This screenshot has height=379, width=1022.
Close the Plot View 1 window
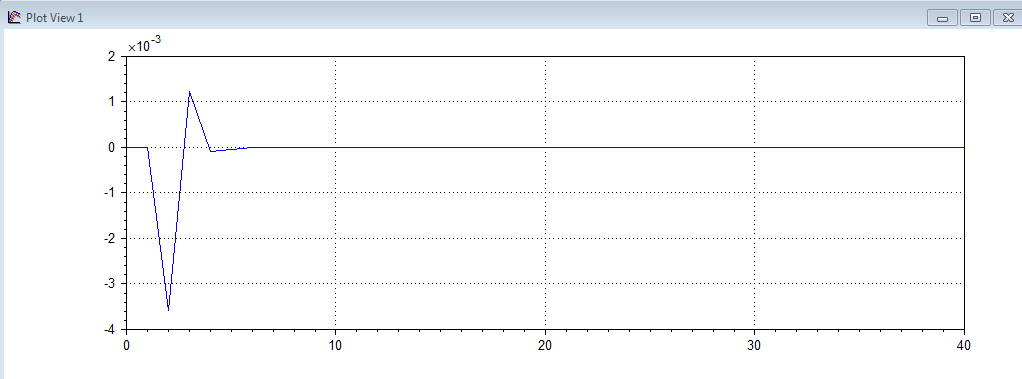pyautogui.click(x=1008, y=18)
